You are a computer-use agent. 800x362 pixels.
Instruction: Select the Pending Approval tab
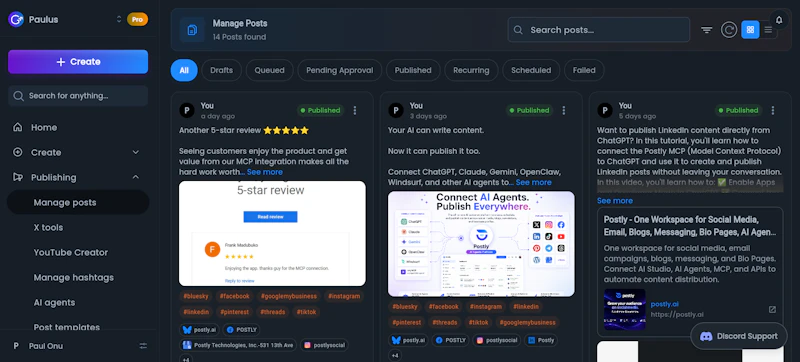coord(340,70)
